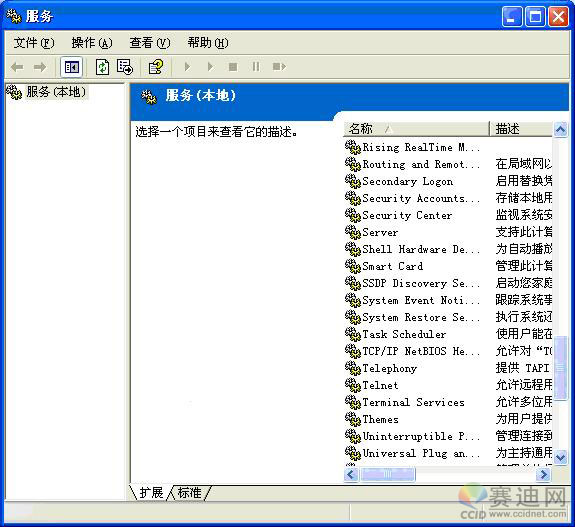Click the Export List toolbar icon
This screenshot has height=527, width=575.
coord(125,67)
